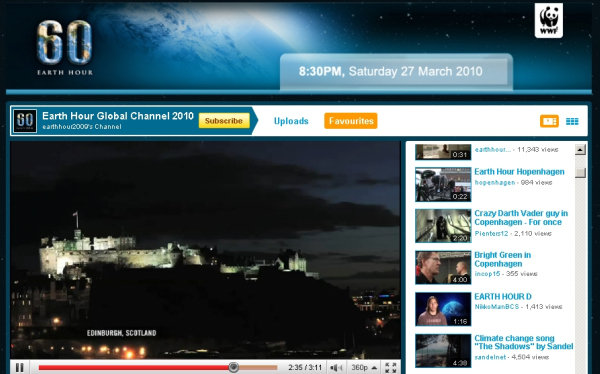This screenshot has height=374, width=600.
Task: Open the EARTH HOUR D thumbnail
Action: click(x=443, y=309)
